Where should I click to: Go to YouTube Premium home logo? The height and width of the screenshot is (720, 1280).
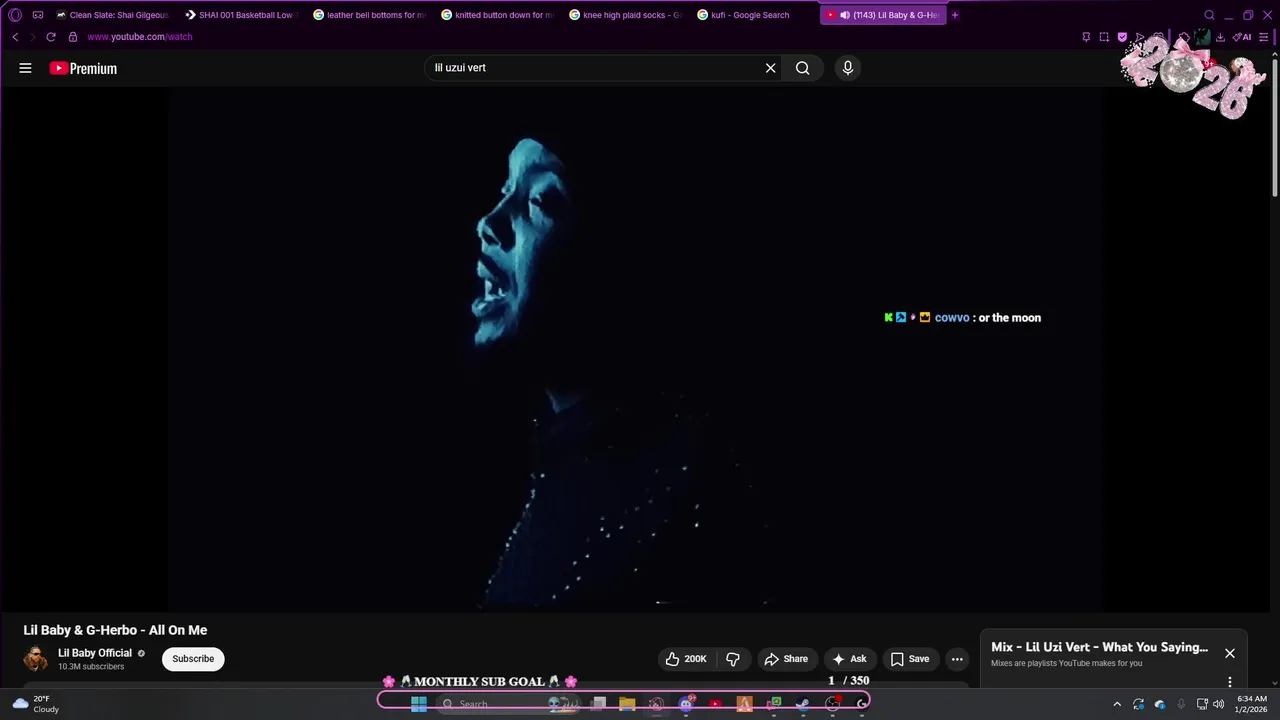pos(83,68)
